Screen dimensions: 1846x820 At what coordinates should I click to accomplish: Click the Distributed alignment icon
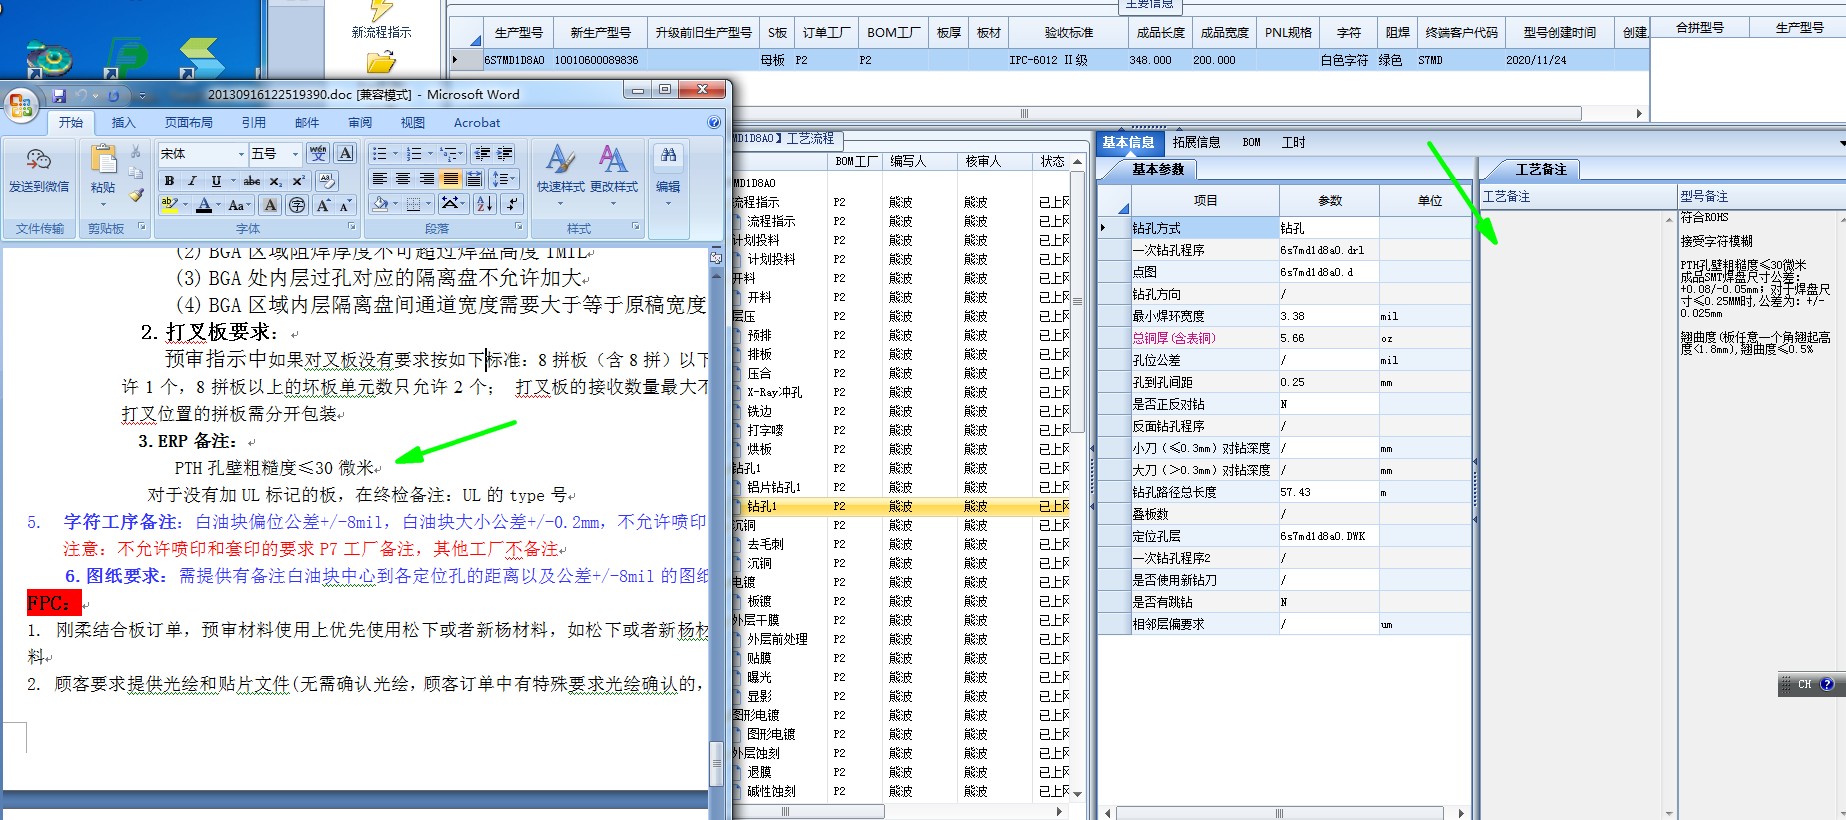[x=474, y=179]
